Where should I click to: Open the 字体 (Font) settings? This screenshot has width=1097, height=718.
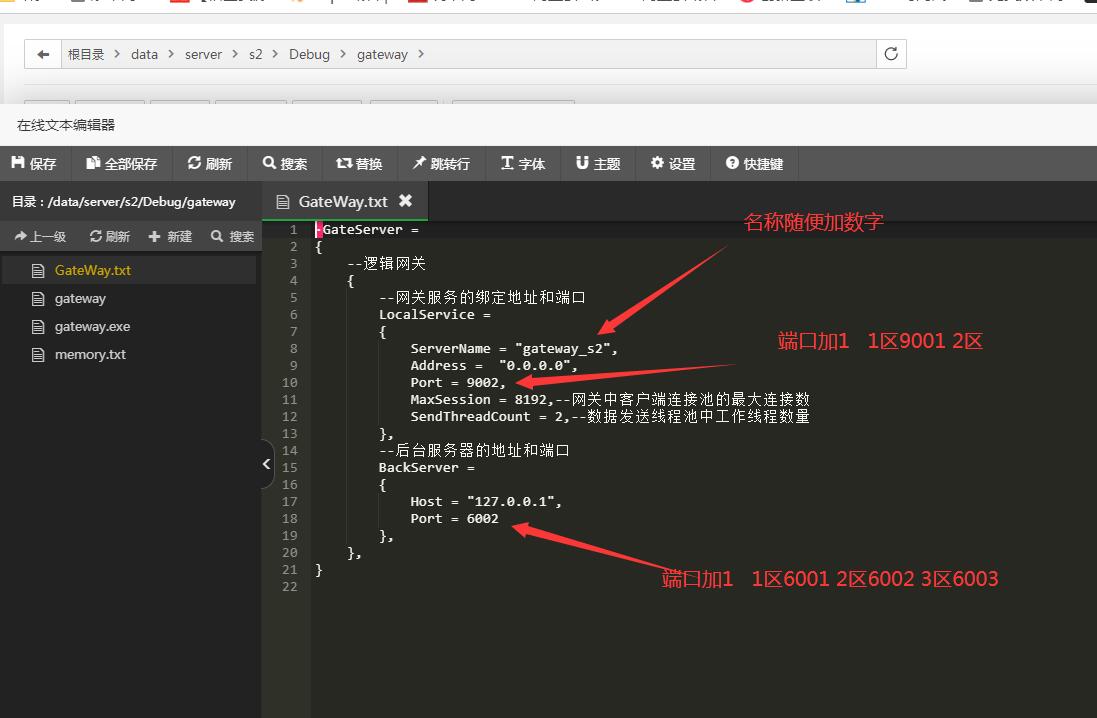(523, 162)
